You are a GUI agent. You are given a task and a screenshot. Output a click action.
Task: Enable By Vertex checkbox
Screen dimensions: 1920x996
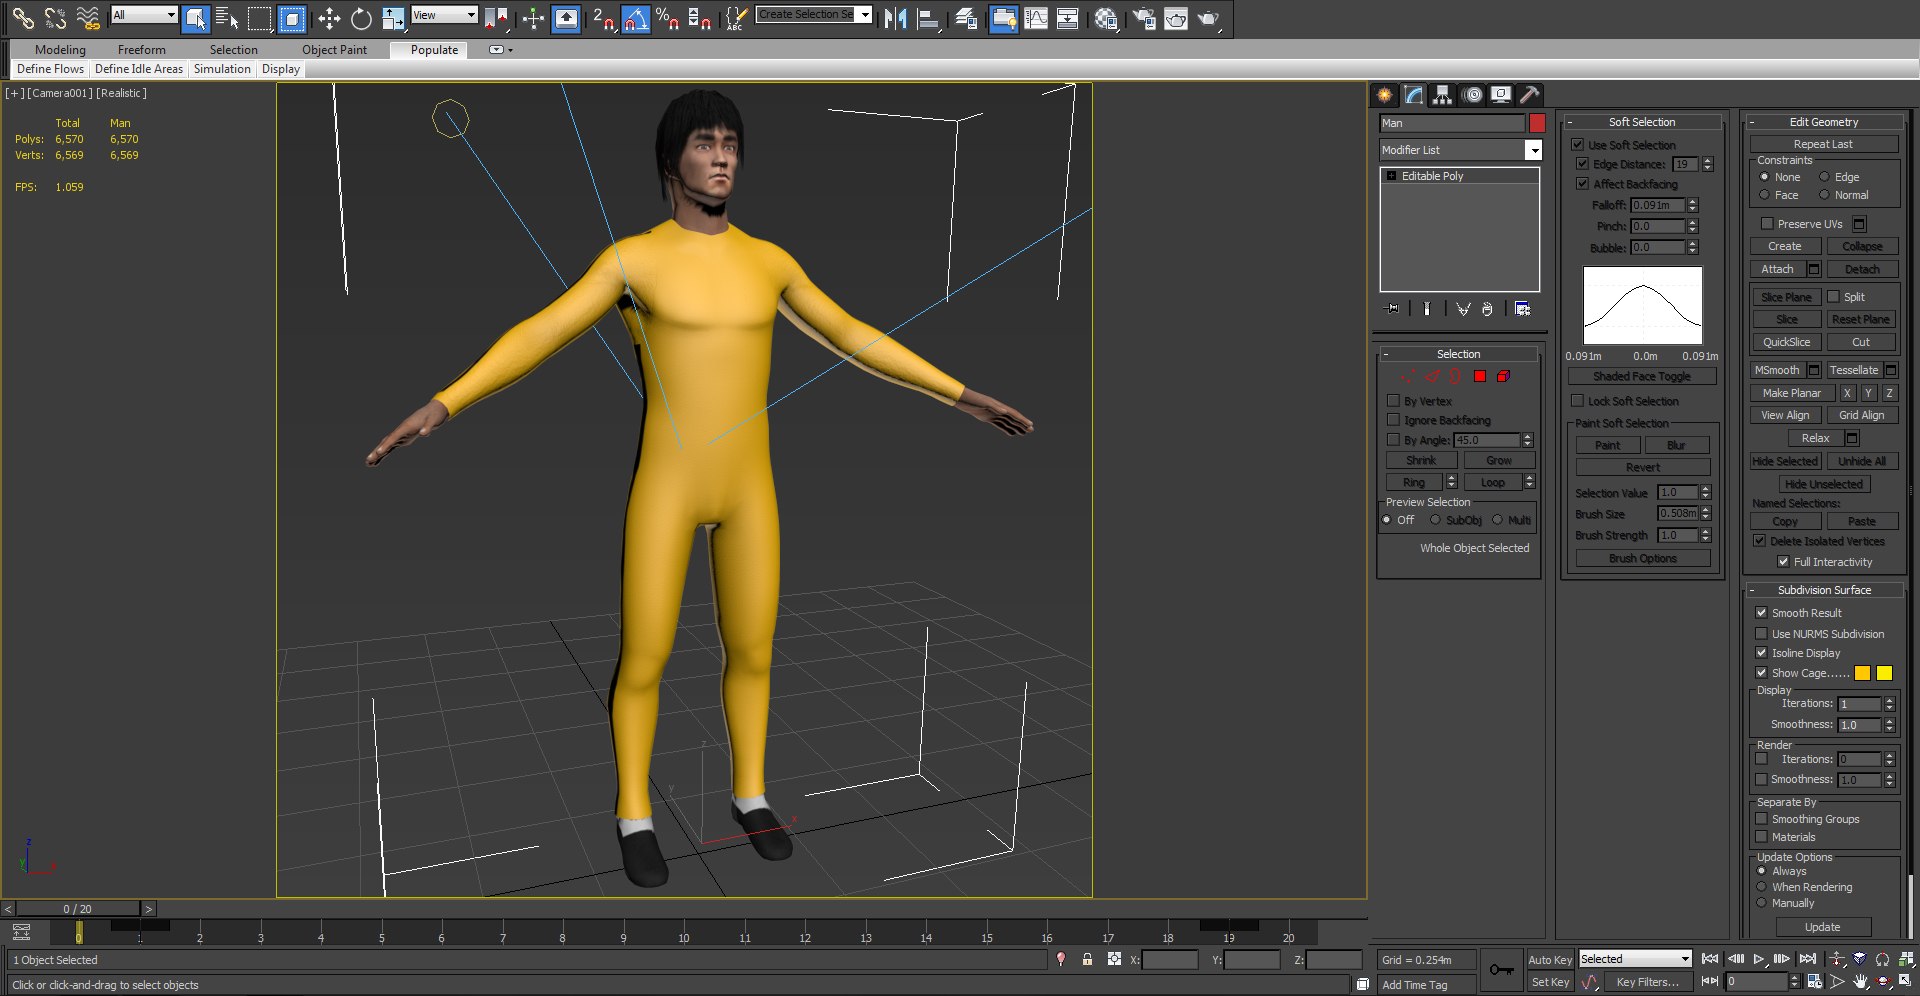[1393, 401]
